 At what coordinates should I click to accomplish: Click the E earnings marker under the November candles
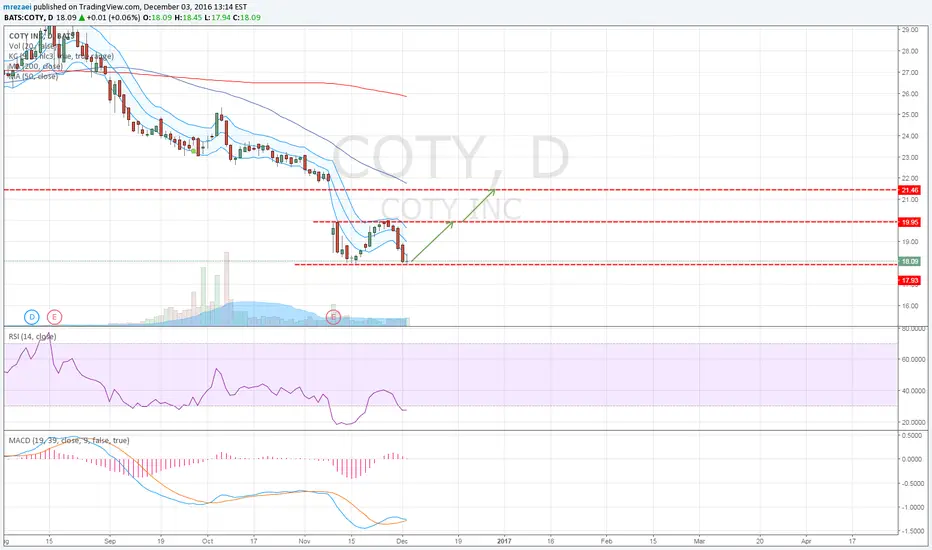pos(333,317)
